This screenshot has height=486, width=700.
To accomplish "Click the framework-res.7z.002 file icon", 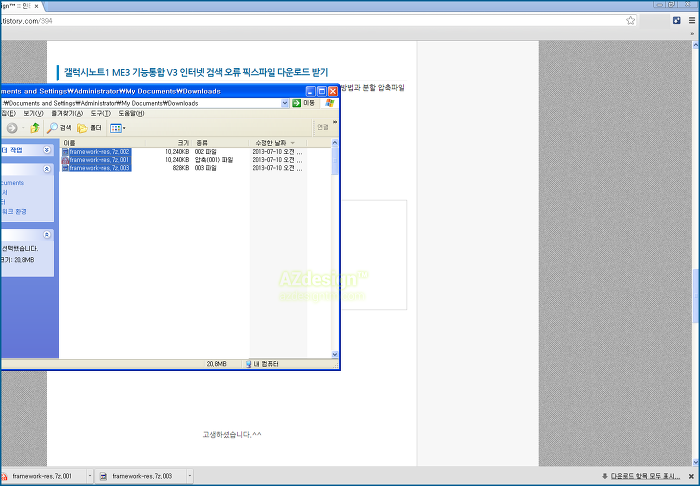I will [x=65, y=152].
